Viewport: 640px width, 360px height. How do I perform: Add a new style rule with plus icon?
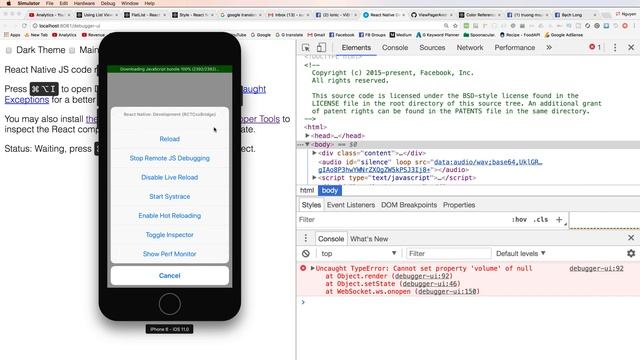(x=559, y=220)
